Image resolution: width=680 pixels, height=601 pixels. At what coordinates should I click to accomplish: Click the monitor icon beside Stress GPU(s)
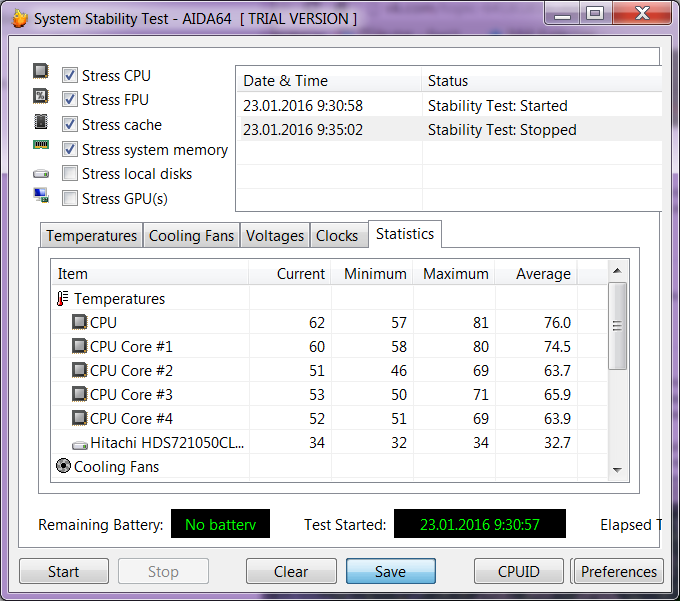pyautogui.click(x=41, y=196)
